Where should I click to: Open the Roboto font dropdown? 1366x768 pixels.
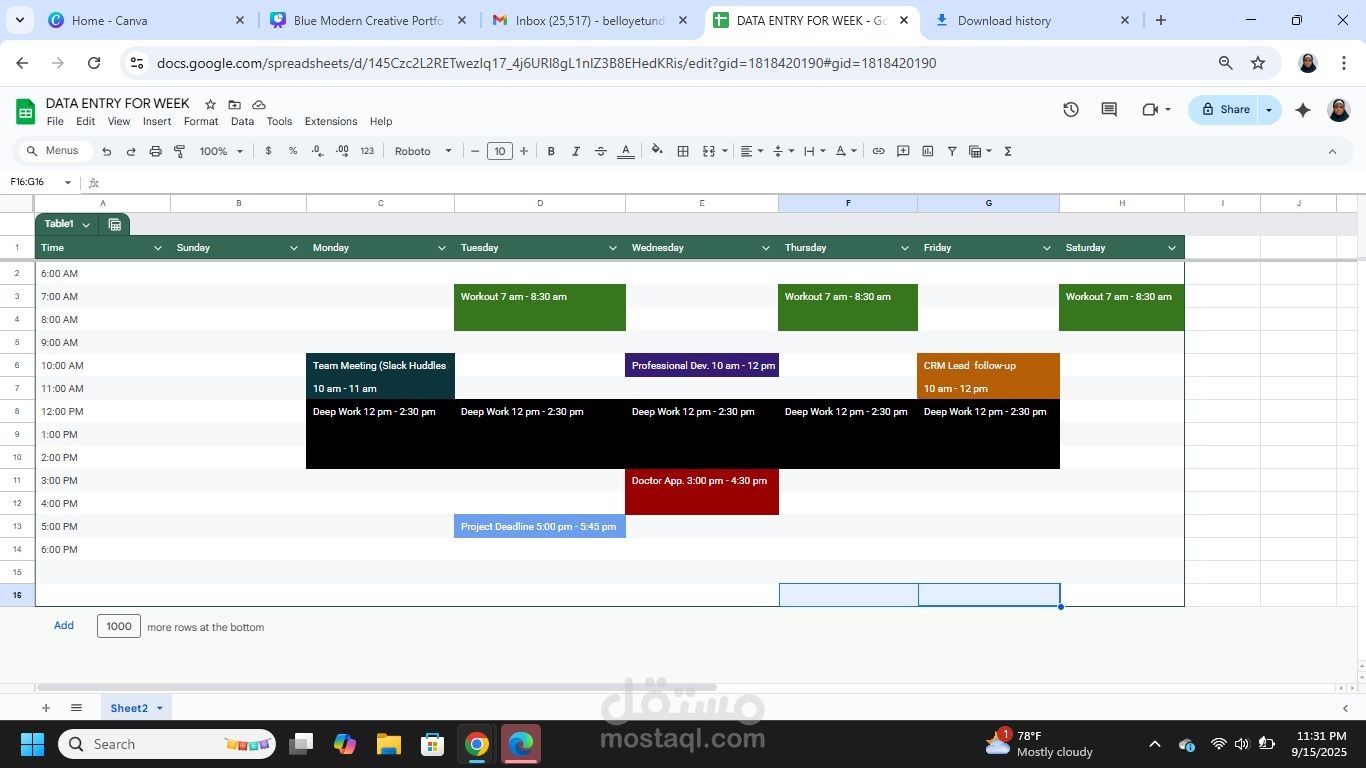422,151
